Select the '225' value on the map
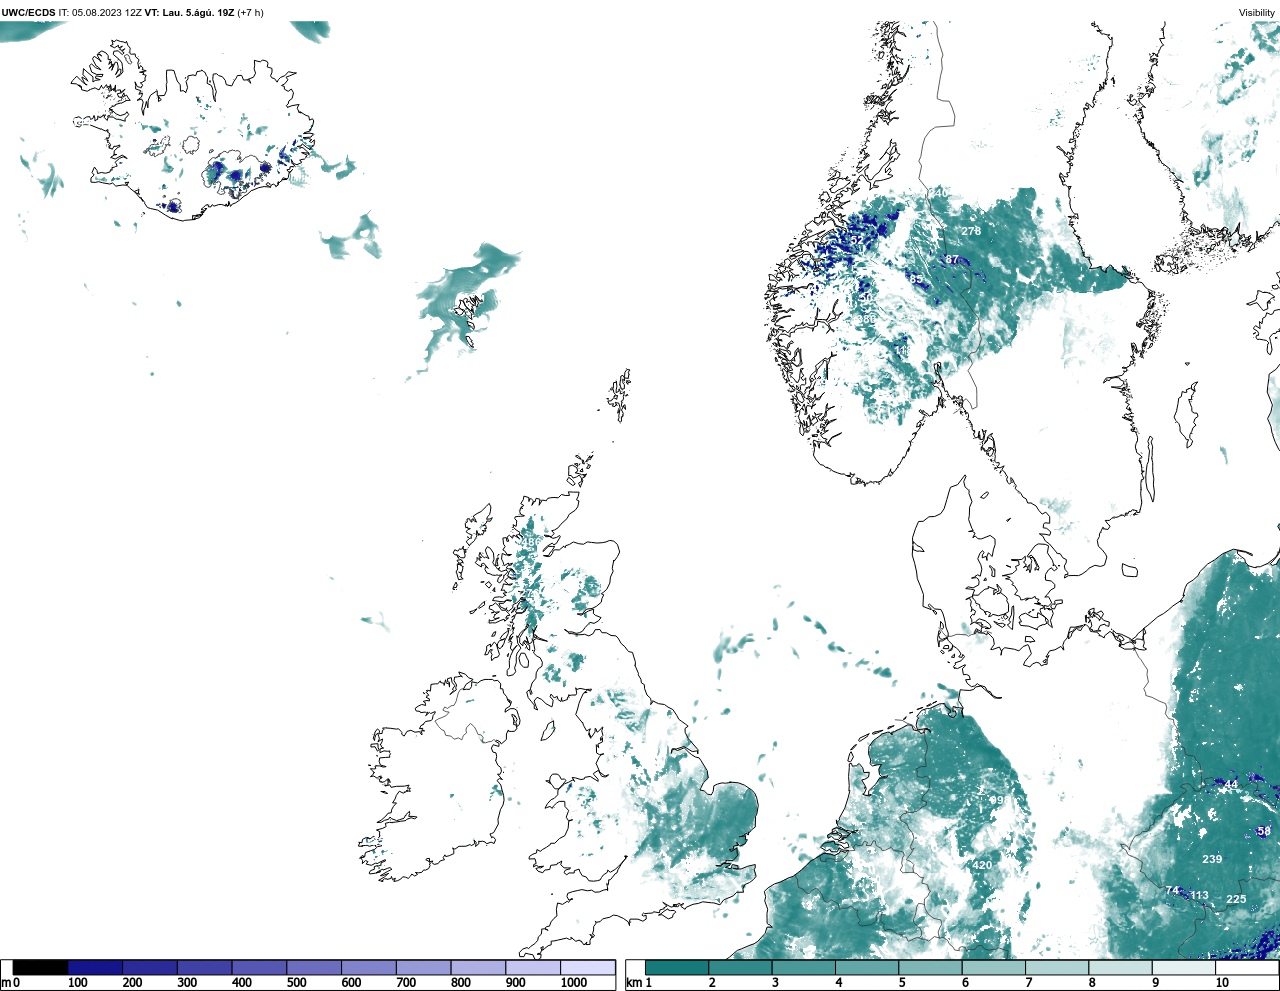The width and height of the screenshot is (1280, 991). [x=1236, y=899]
